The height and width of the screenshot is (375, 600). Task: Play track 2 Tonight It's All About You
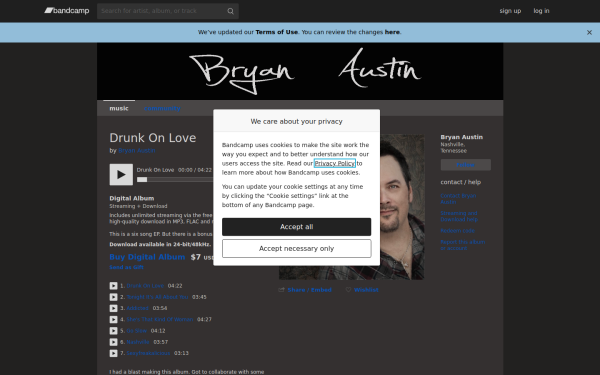point(113,297)
